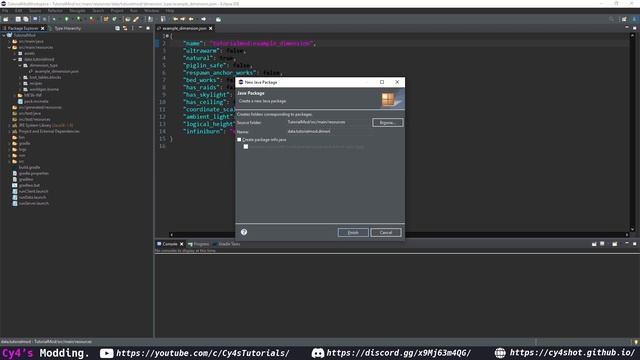Switch to the Gradle Tasks tab
Image resolution: width=640 pixels, height=360 pixels.
[x=227, y=244]
